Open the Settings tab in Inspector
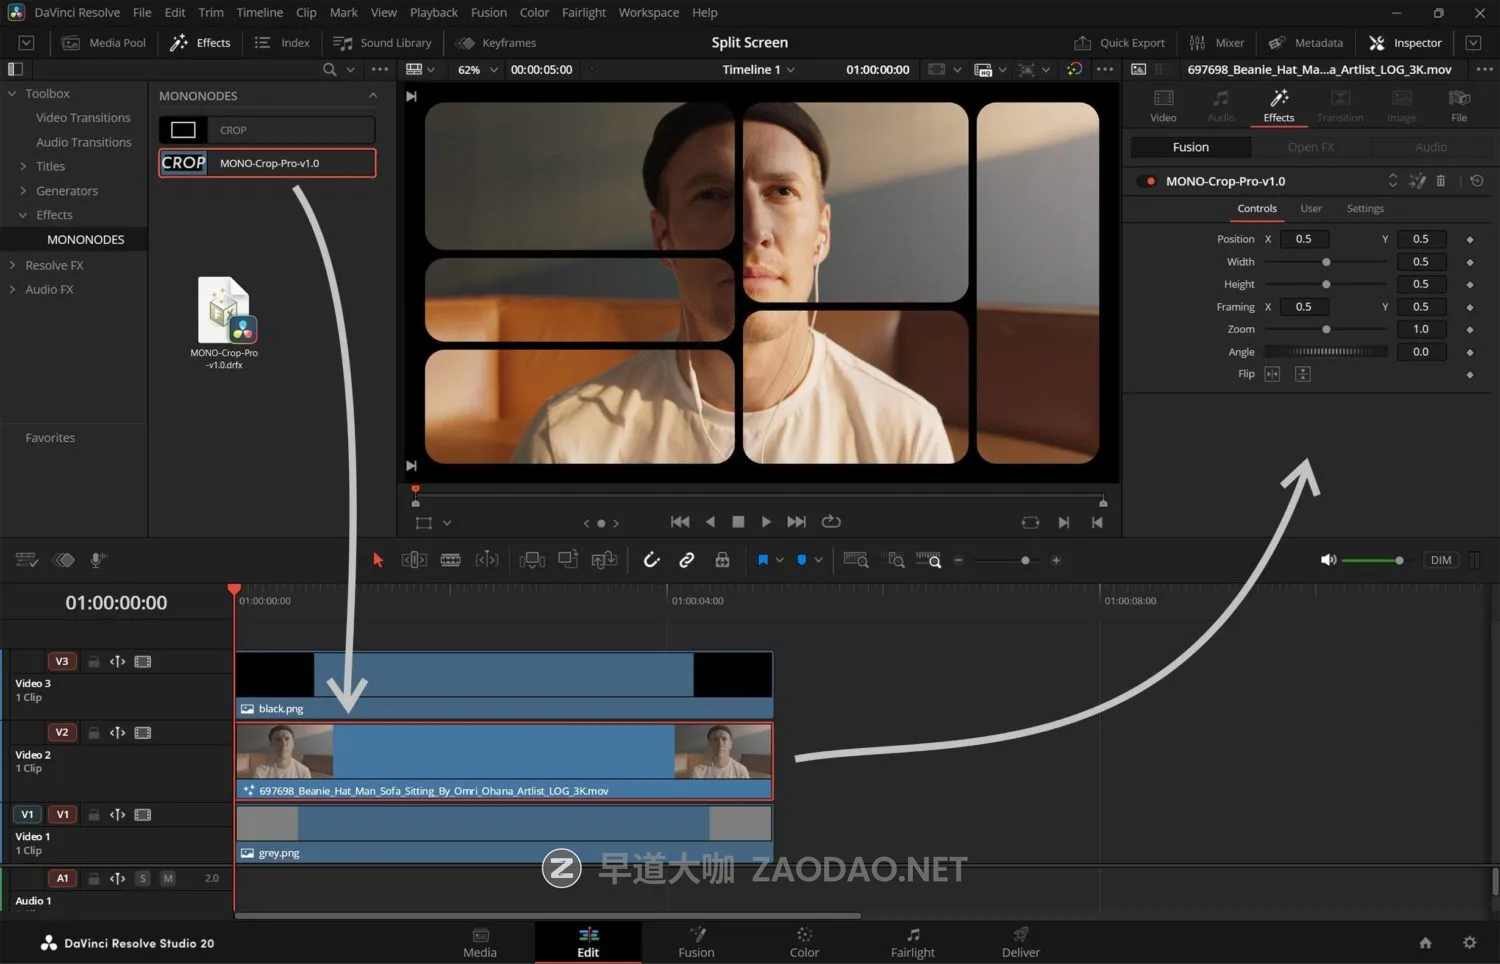 [x=1365, y=209]
